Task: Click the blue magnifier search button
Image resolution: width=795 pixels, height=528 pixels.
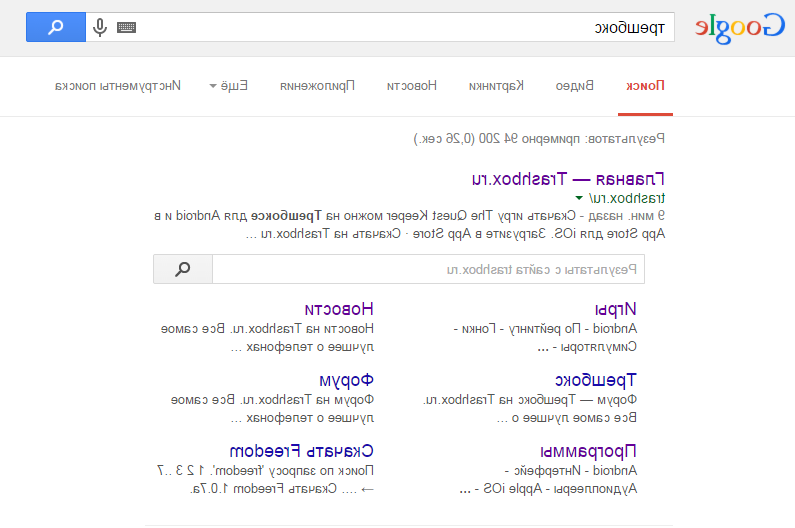Action: click(x=56, y=27)
